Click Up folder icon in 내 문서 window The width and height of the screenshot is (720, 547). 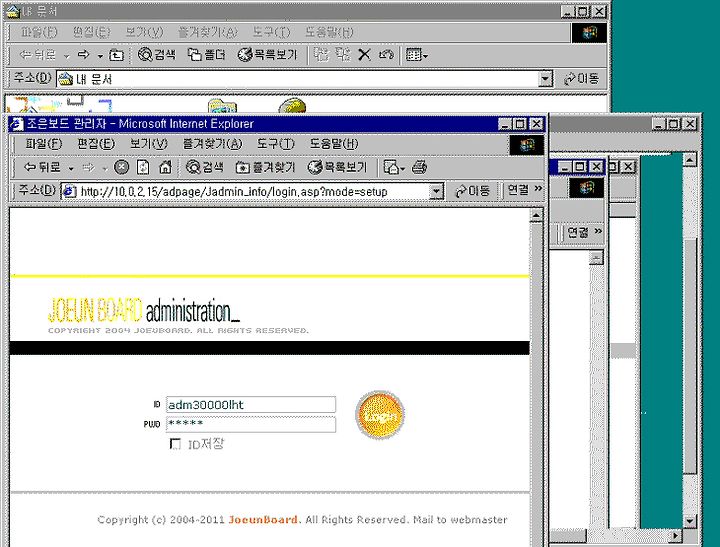(117, 56)
